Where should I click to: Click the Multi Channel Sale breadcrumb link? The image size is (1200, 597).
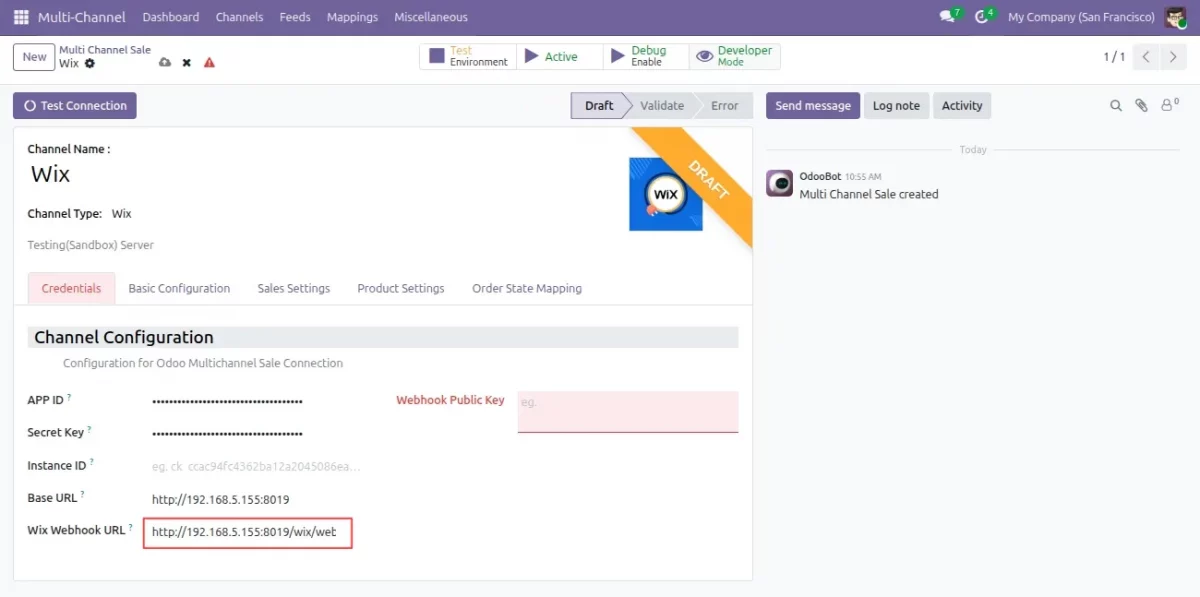105,50
